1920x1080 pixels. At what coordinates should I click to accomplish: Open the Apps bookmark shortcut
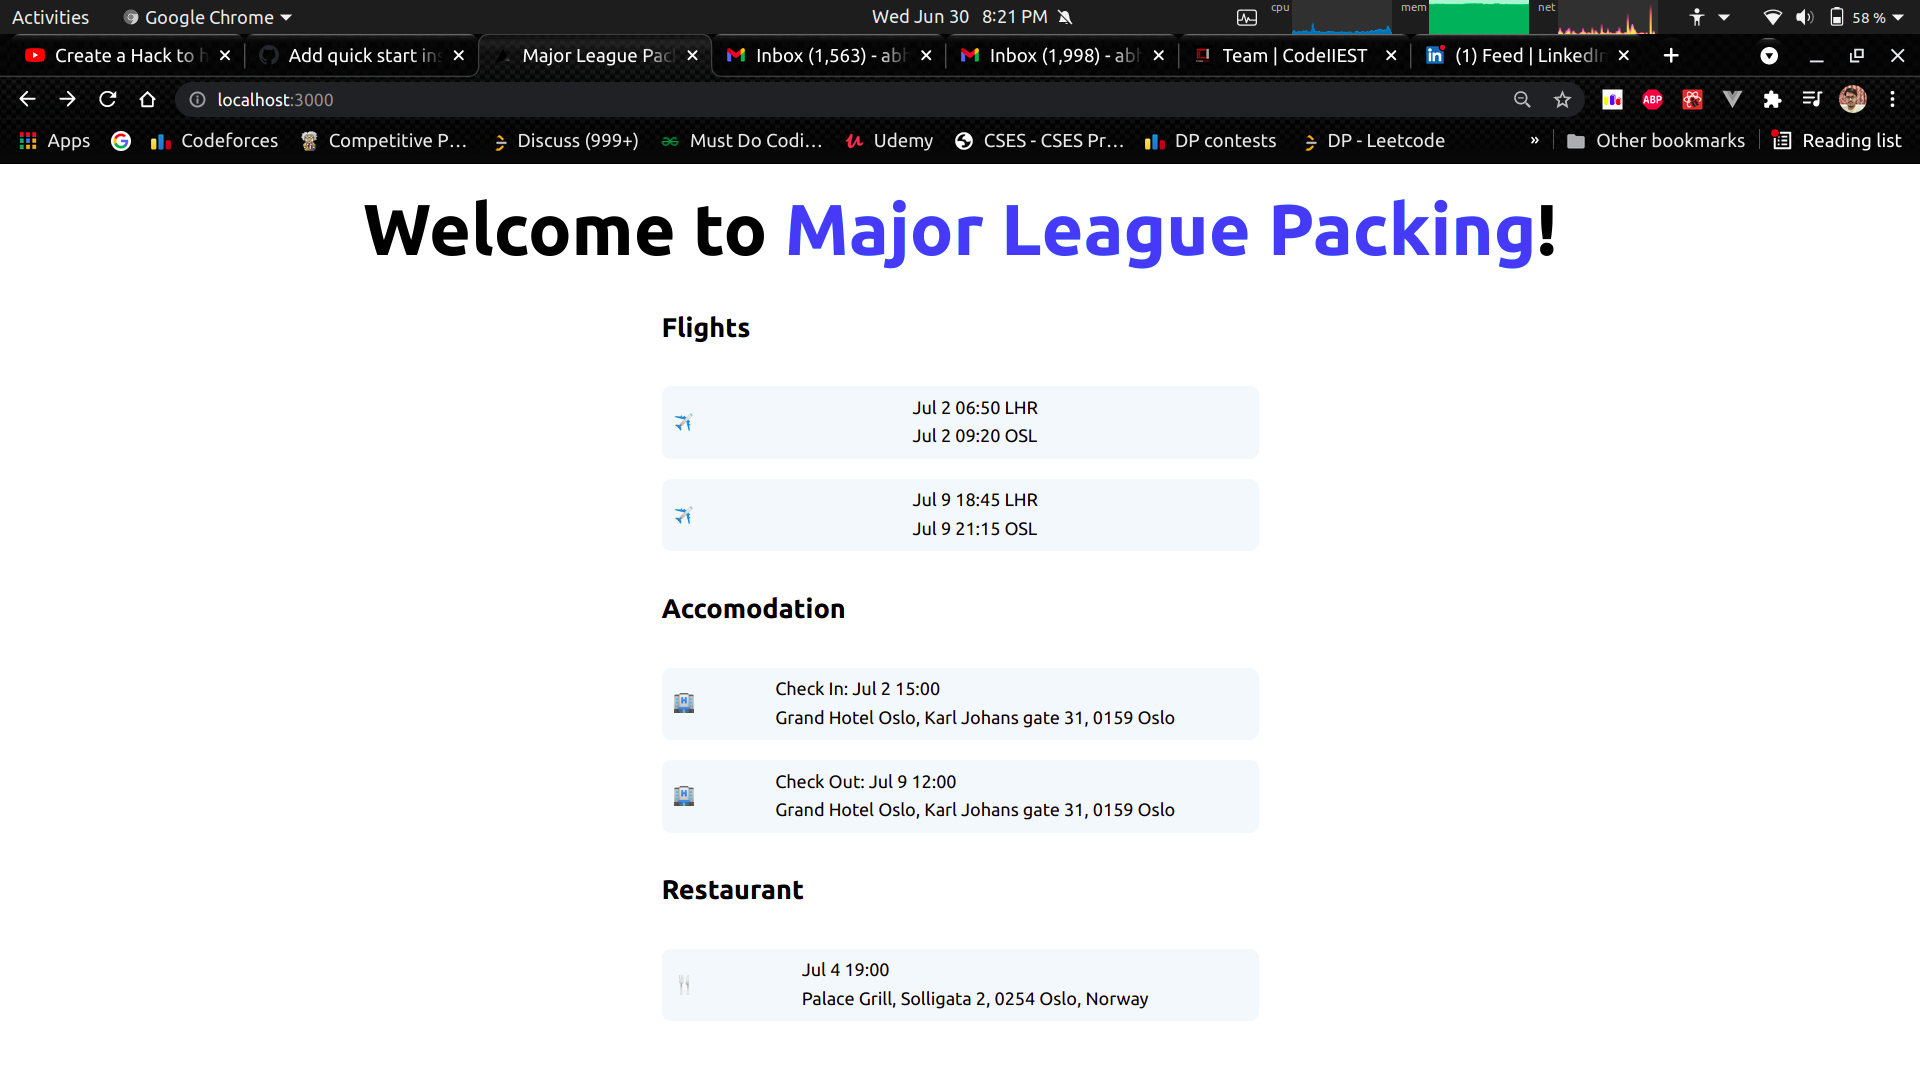pyautogui.click(x=55, y=141)
